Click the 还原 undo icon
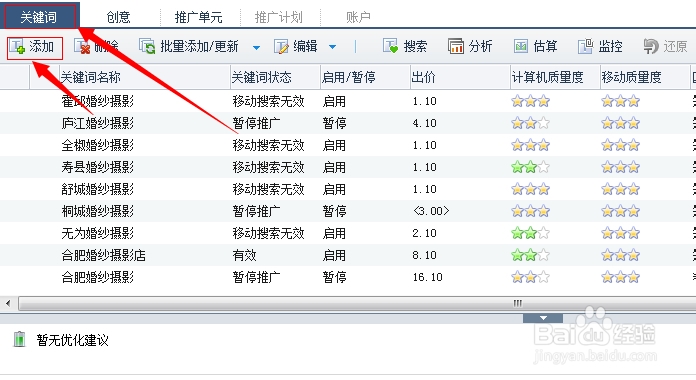 tap(651, 47)
